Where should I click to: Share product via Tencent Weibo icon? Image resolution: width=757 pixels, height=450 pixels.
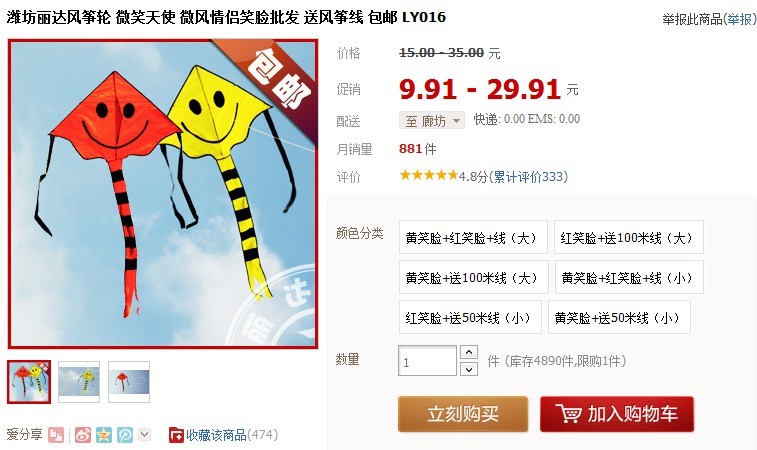tap(125, 435)
